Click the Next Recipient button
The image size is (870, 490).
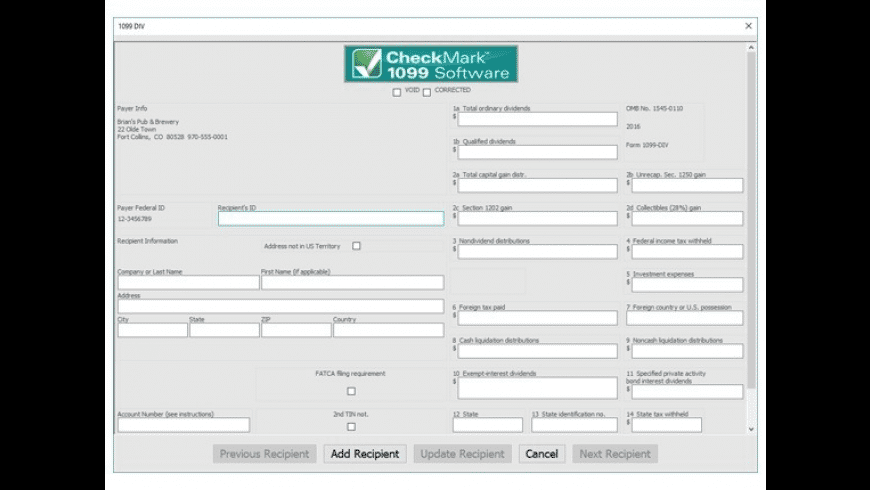click(615, 454)
